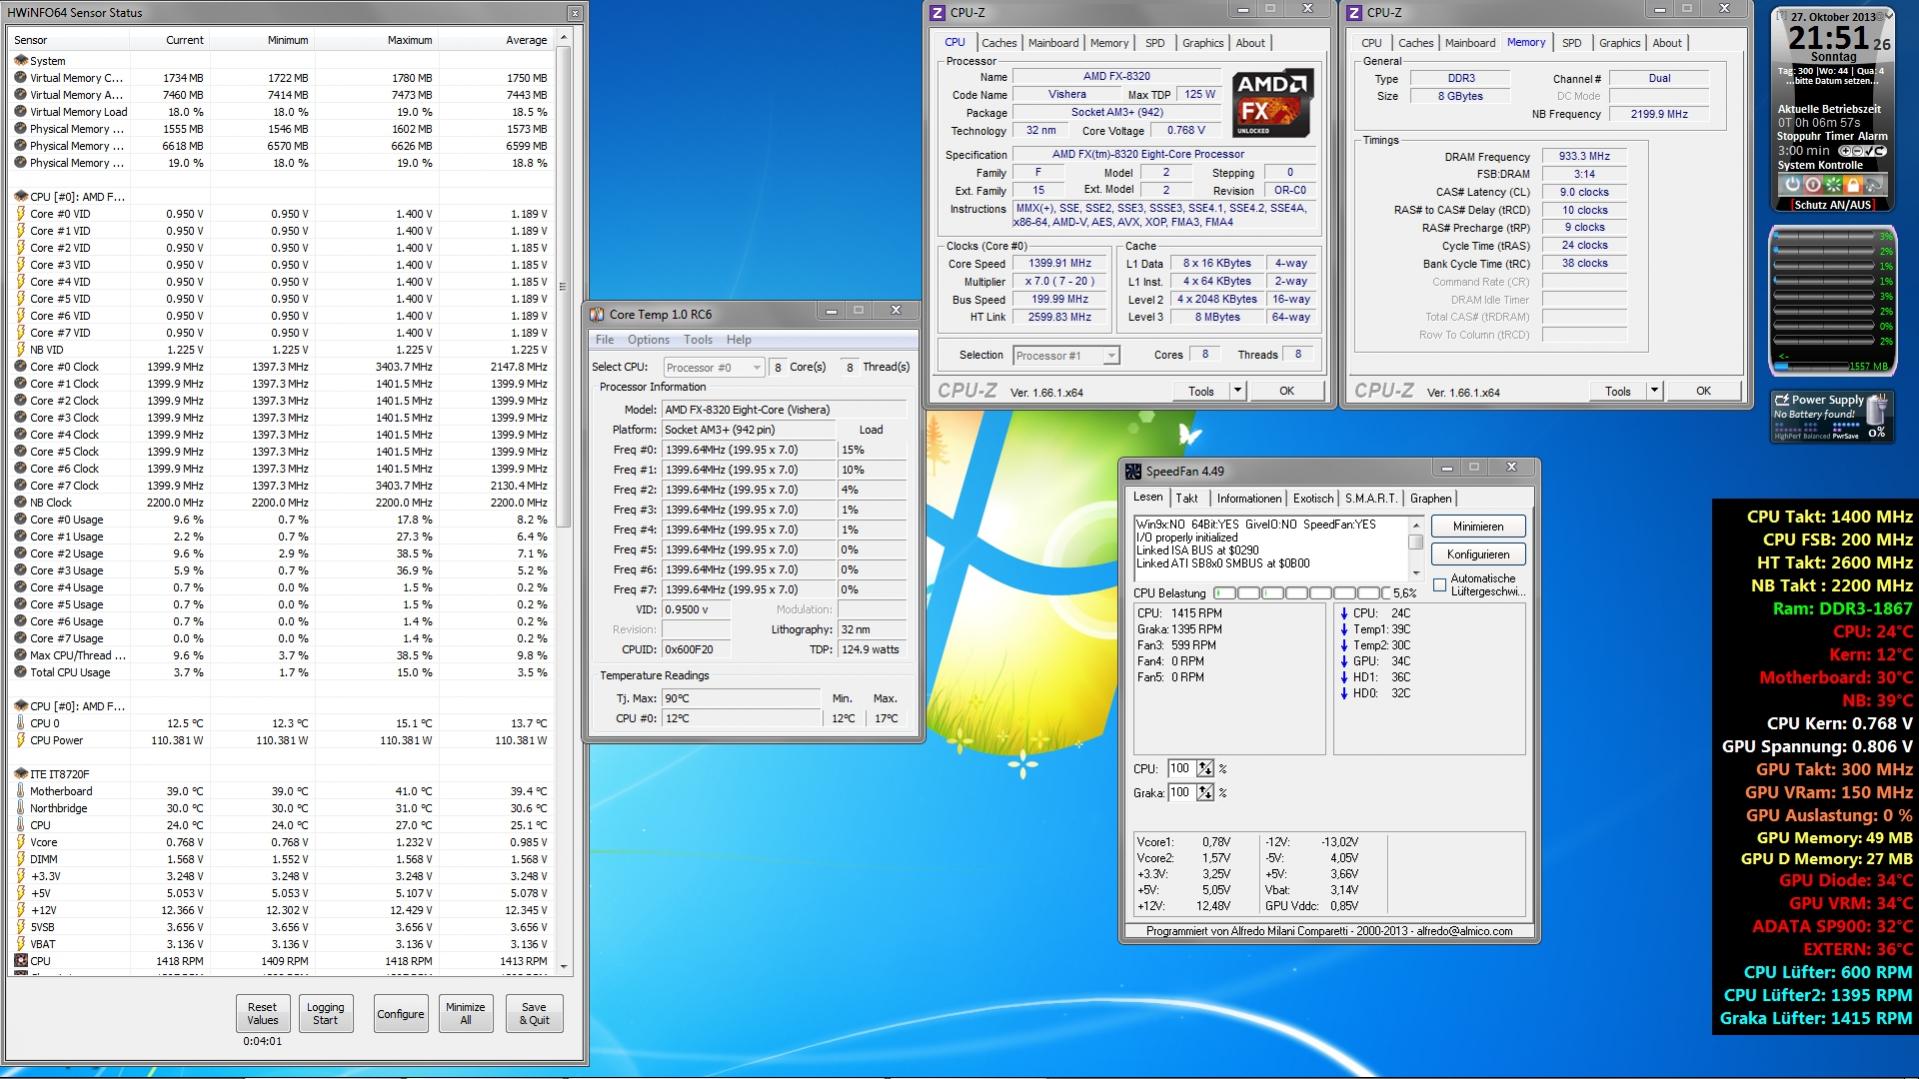Screen dimensions: 1919x1079
Task: Switch to the Caches tab in left CPU-Z window
Action: pos(999,43)
